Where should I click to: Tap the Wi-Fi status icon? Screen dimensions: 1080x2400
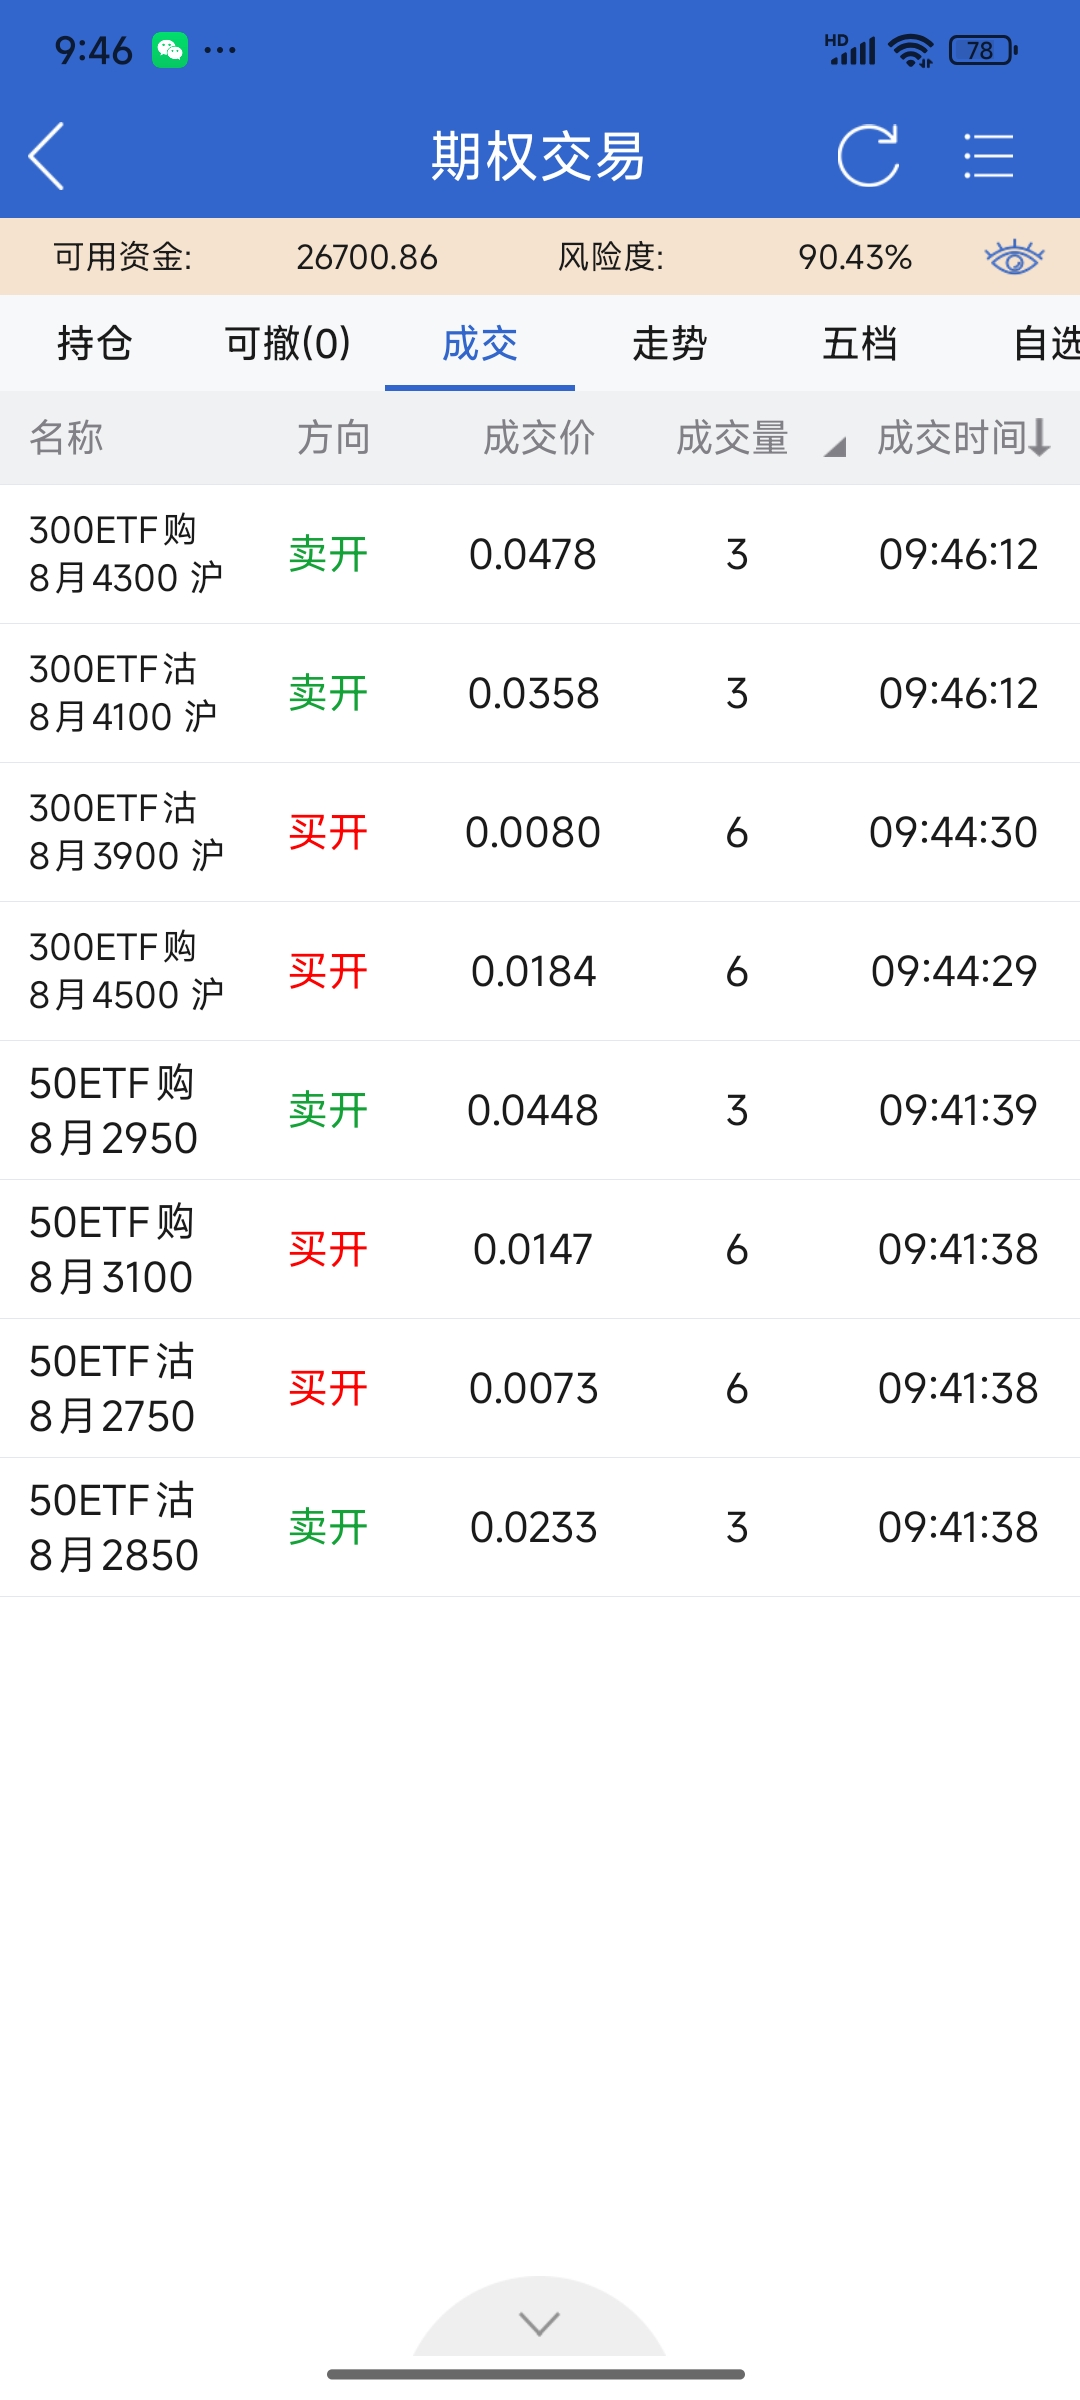point(911,50)
